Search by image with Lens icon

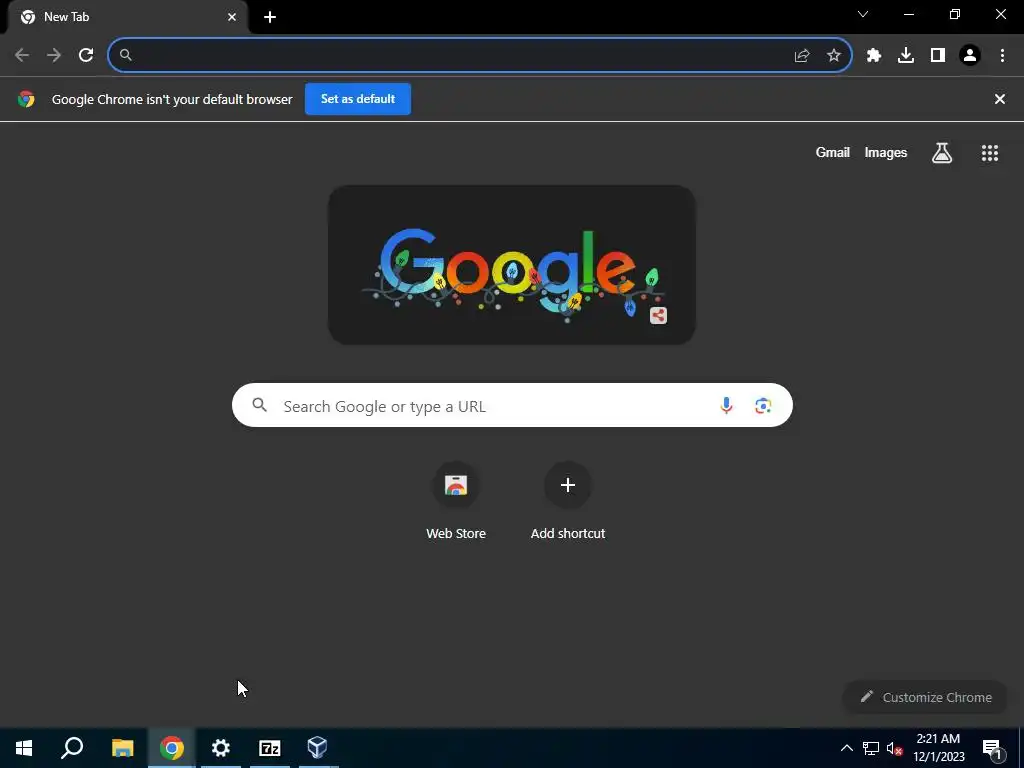pyautogui.click(x=763, y=406)
